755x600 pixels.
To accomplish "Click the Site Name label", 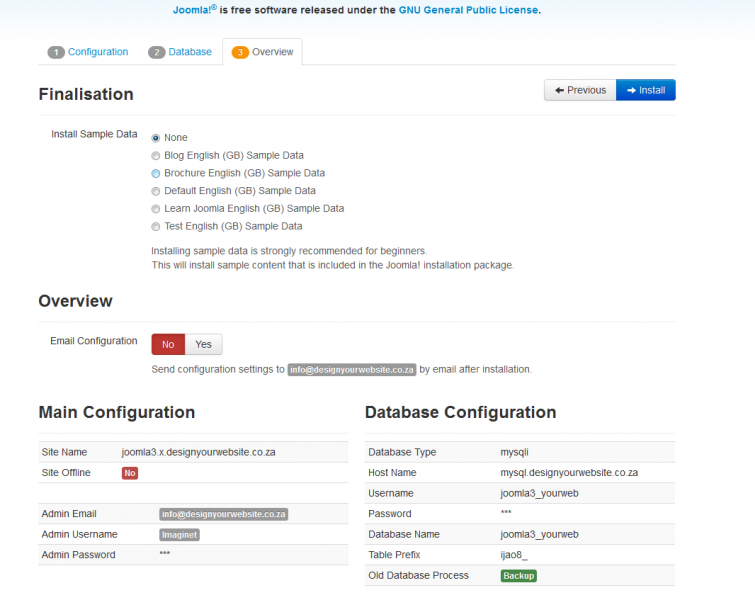I will [65, 452].
